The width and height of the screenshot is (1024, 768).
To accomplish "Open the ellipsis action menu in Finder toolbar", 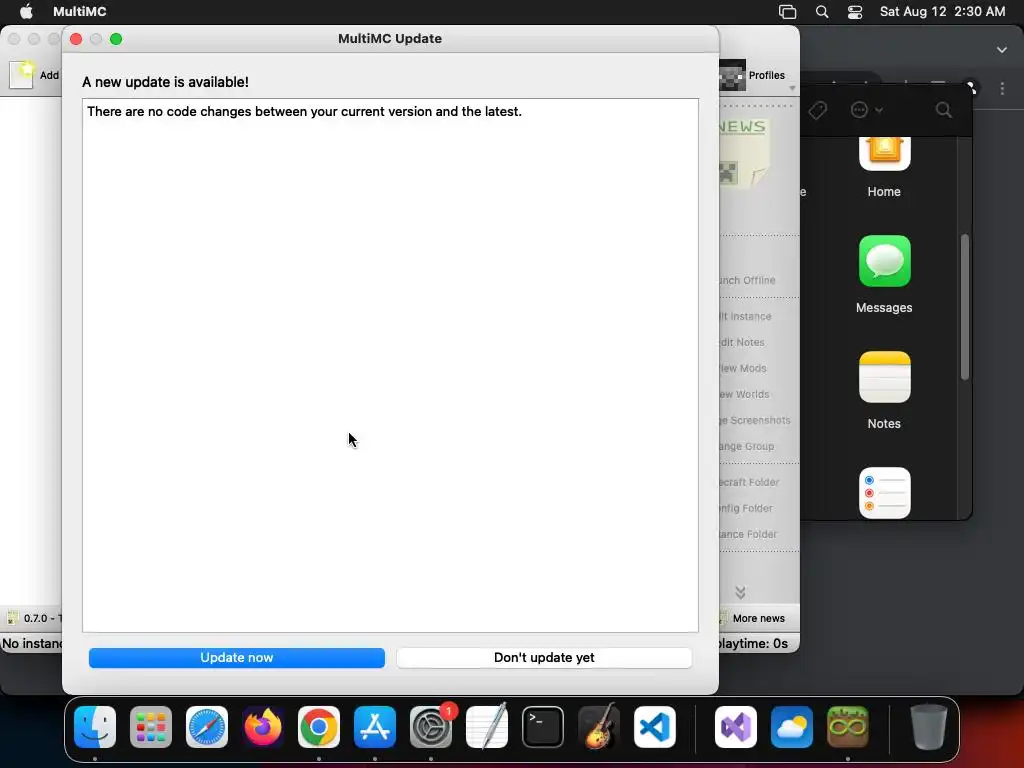I will 866,110.
